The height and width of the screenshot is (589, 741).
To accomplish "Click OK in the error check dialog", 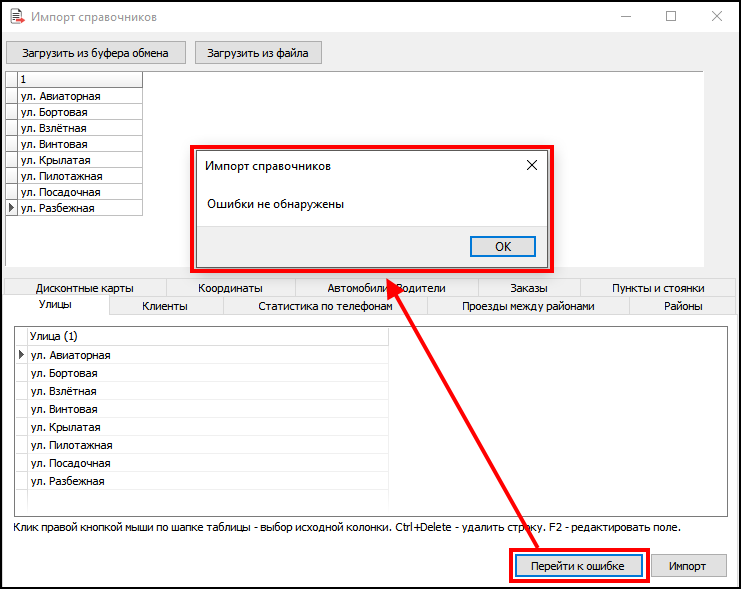I will 502,246.
